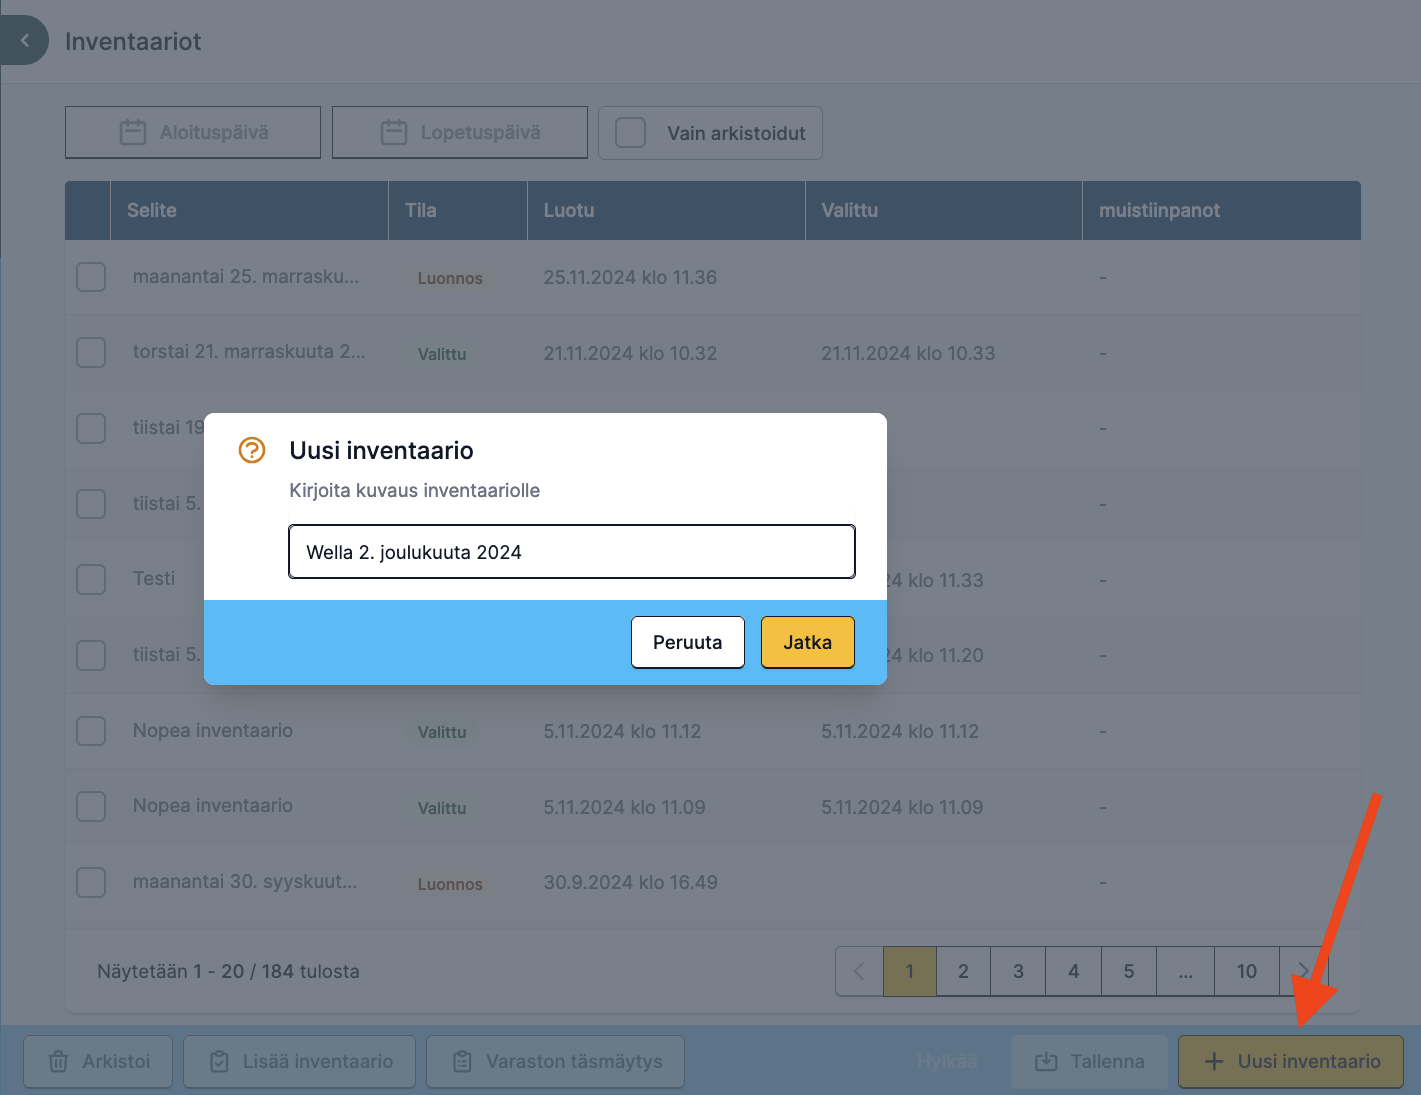Click the 5.11.2024 klo 11.12 Luotu cell

tap(622, 731)
